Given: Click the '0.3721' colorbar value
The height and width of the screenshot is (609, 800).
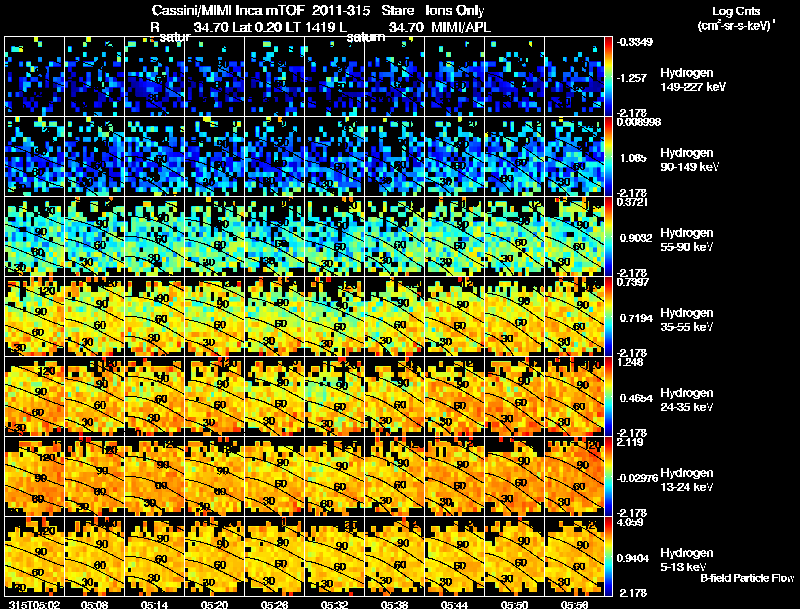Looking at the screenshot, I should coord(632,202).
